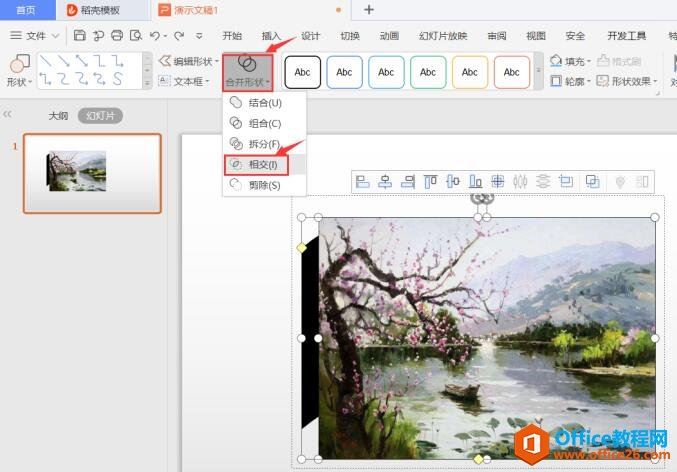
Task: Open the 形状效果 shape effects dropdown
Action: coord(627,81)
